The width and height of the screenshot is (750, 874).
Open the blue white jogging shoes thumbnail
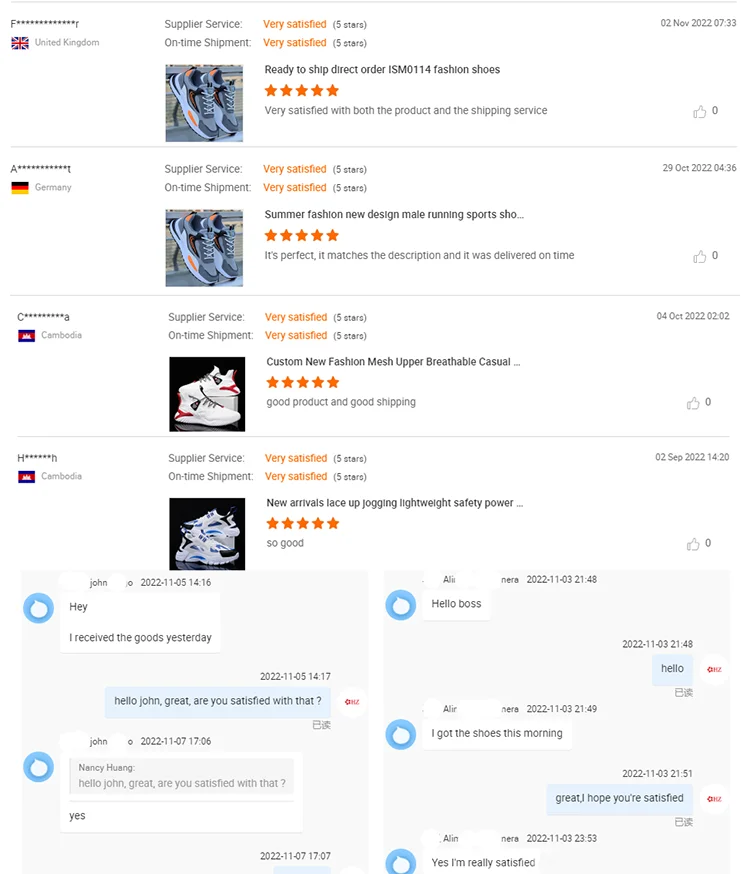[x=207, y=534]
